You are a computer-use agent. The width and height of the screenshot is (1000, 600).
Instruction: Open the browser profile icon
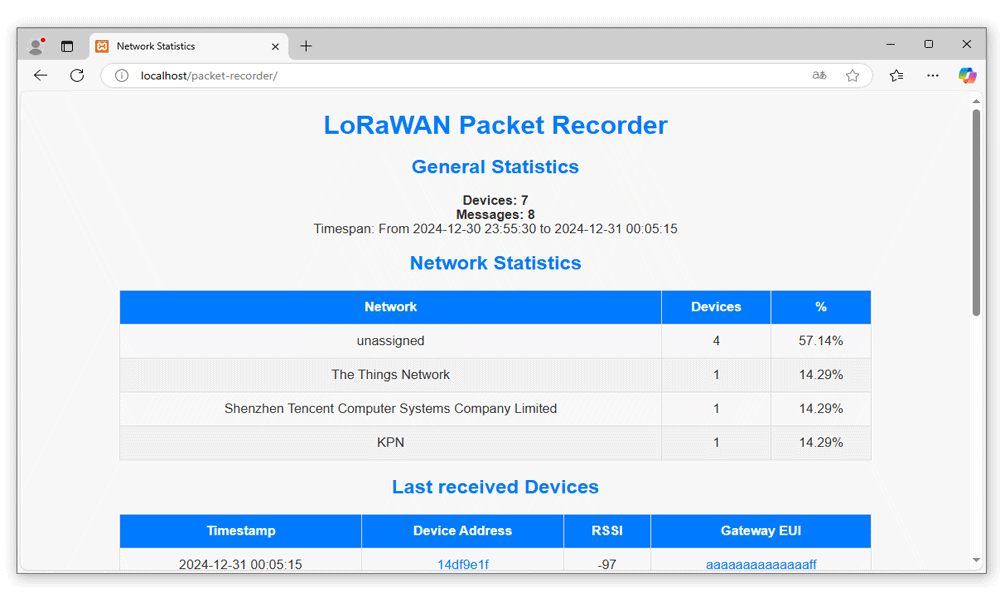point(37,46)
